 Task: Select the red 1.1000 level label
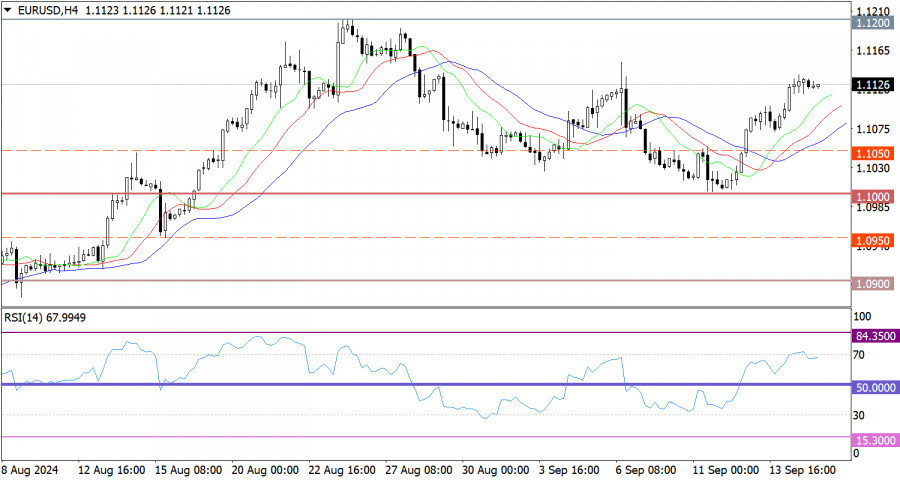(x=874, y=194)
